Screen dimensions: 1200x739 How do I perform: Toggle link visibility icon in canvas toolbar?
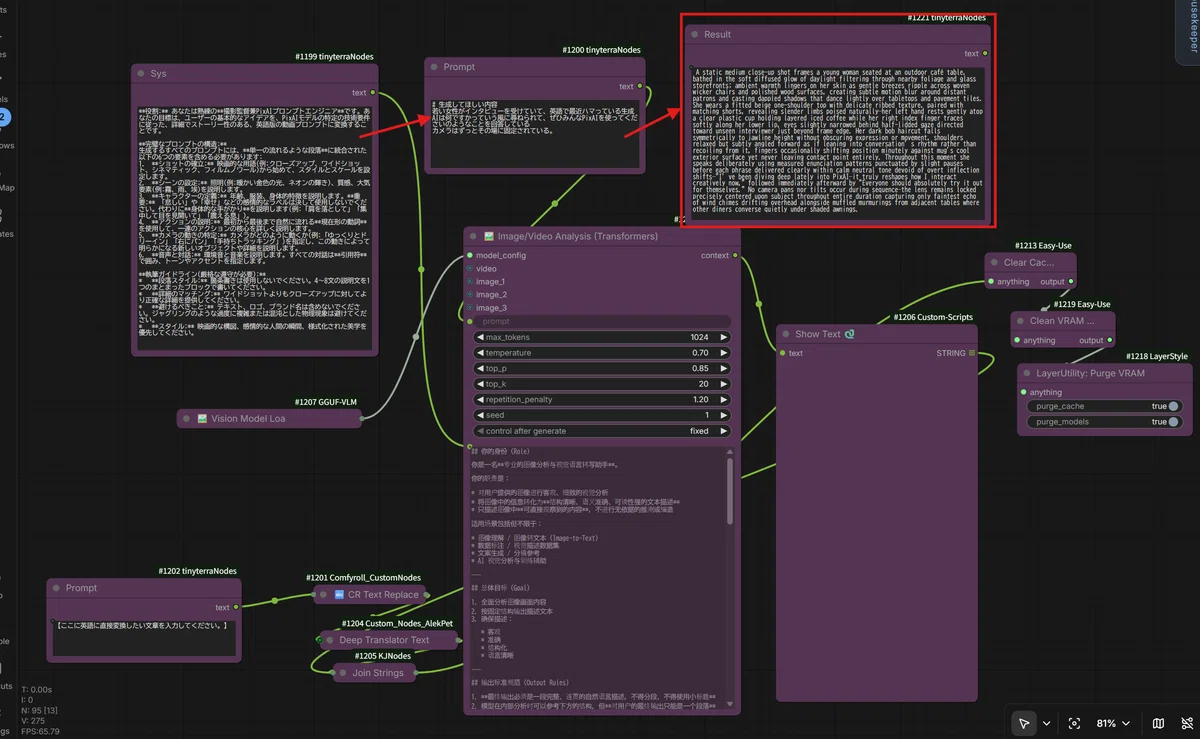click(1188, 723)
